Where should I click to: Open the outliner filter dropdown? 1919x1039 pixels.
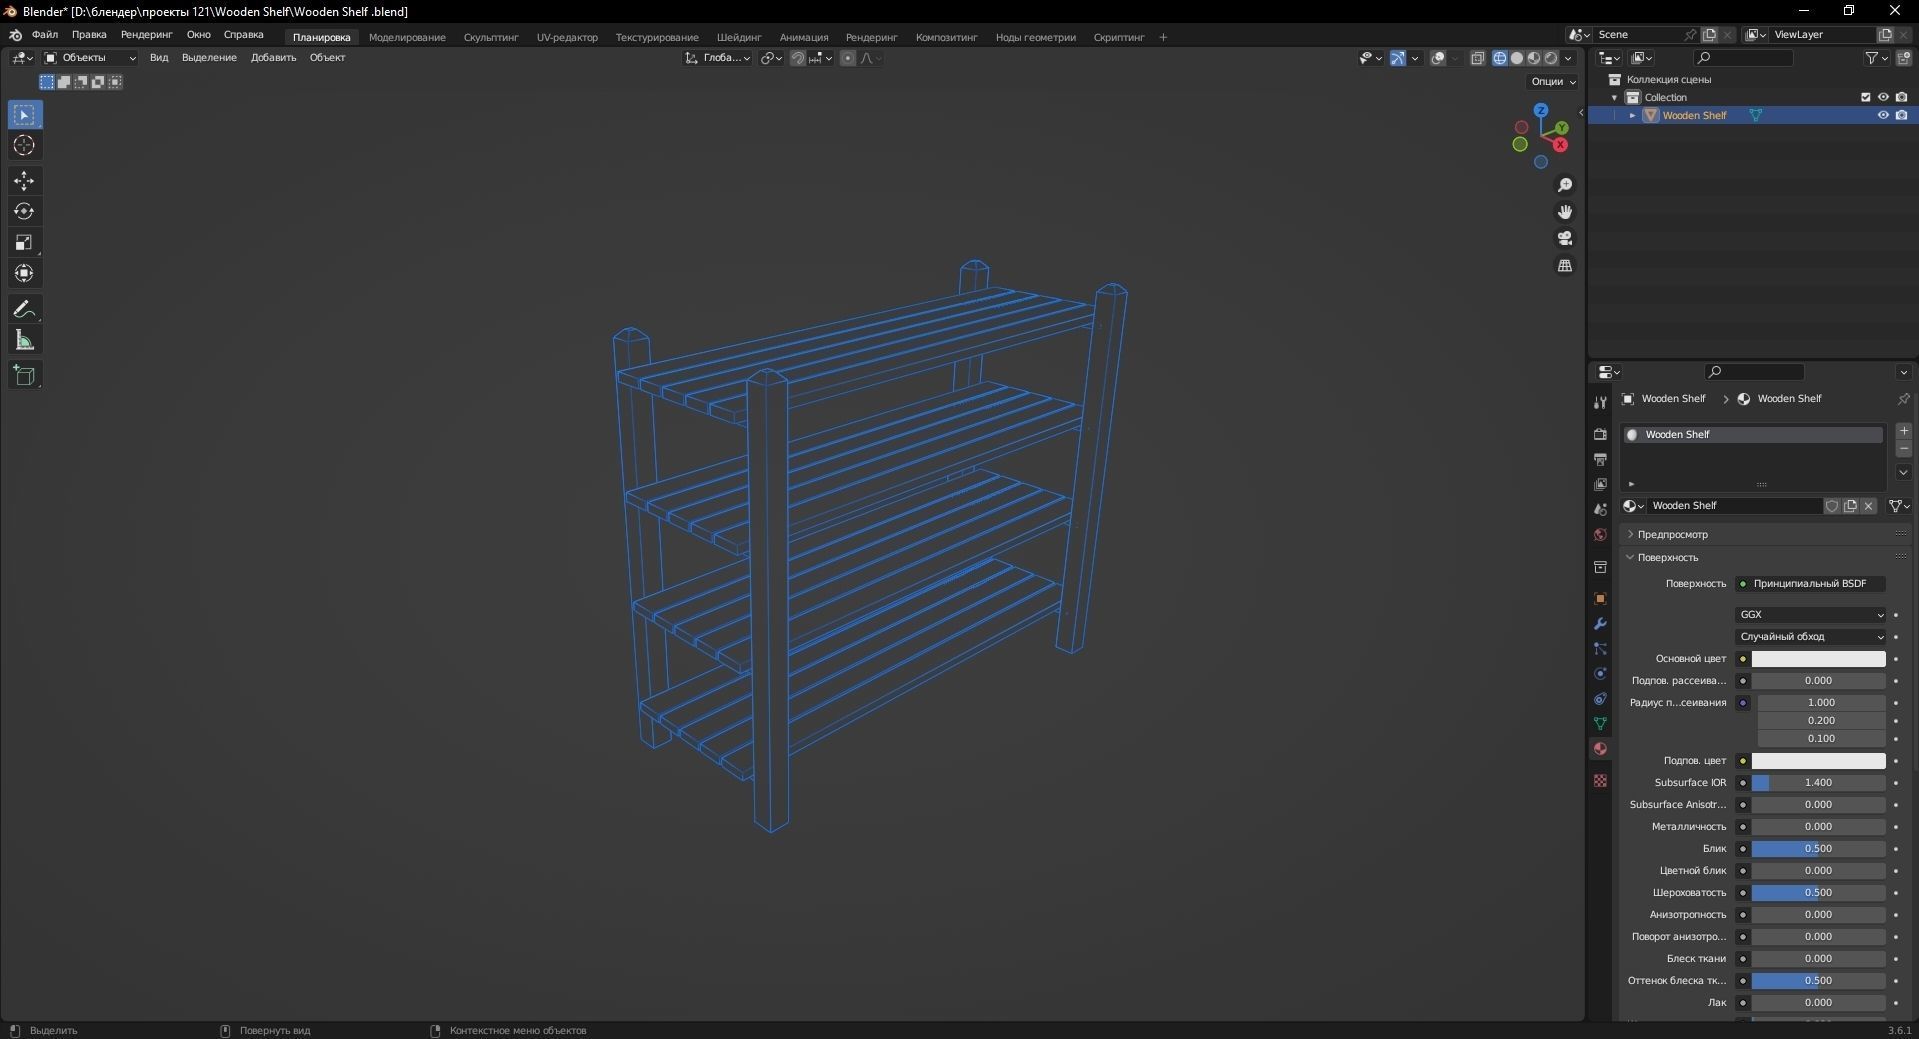pyautogui.click(x=1877, y=58)
